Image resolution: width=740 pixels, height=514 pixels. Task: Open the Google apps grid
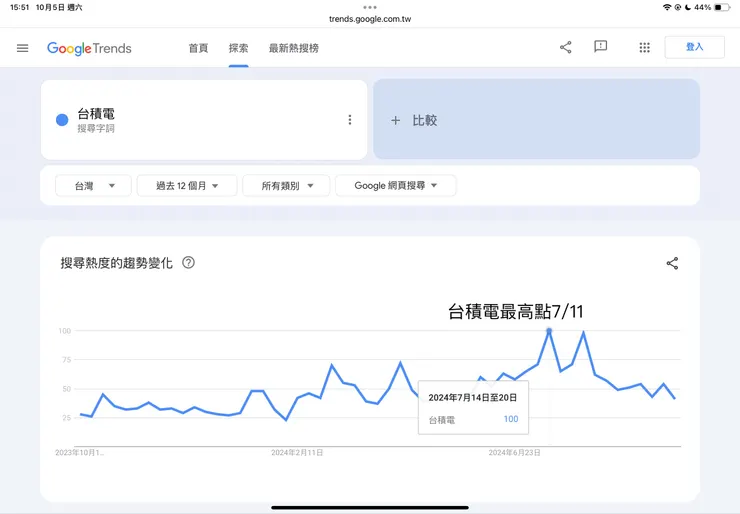pyautogui.click(x=645, y=48)
